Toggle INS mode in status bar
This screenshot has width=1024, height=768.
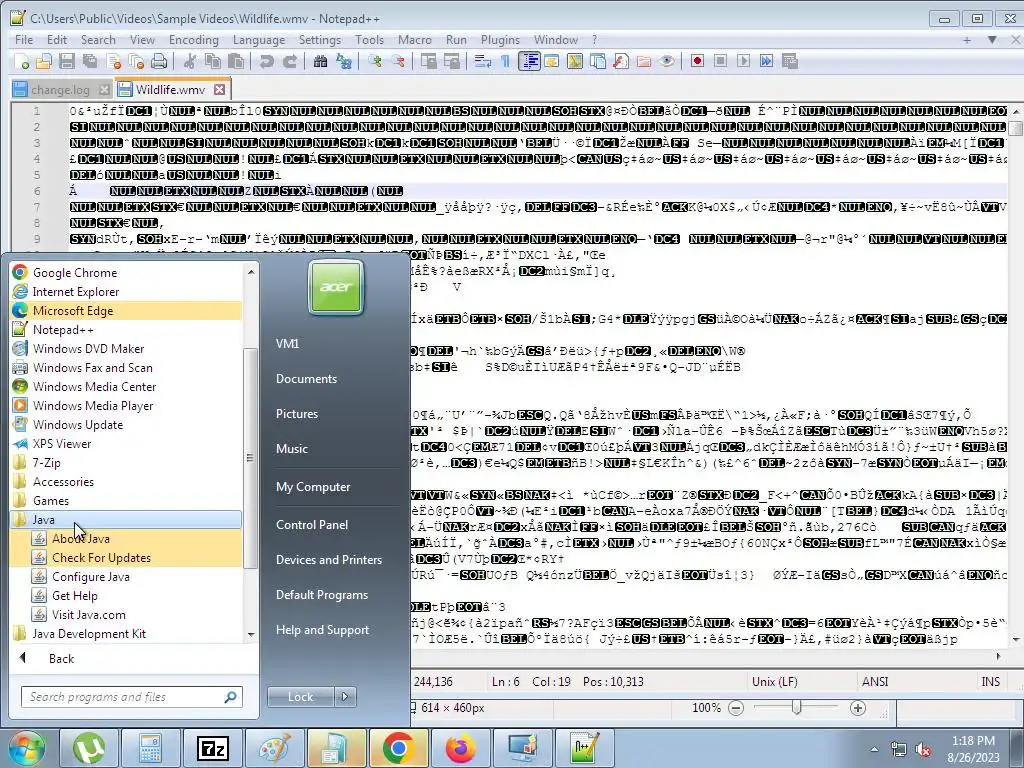pos(990,681)
